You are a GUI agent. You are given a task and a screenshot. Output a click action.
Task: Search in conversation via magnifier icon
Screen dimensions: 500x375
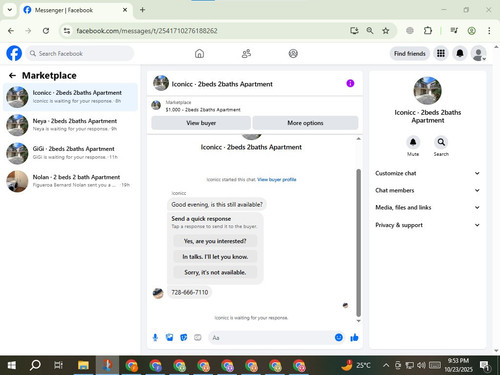coord(441,142)
